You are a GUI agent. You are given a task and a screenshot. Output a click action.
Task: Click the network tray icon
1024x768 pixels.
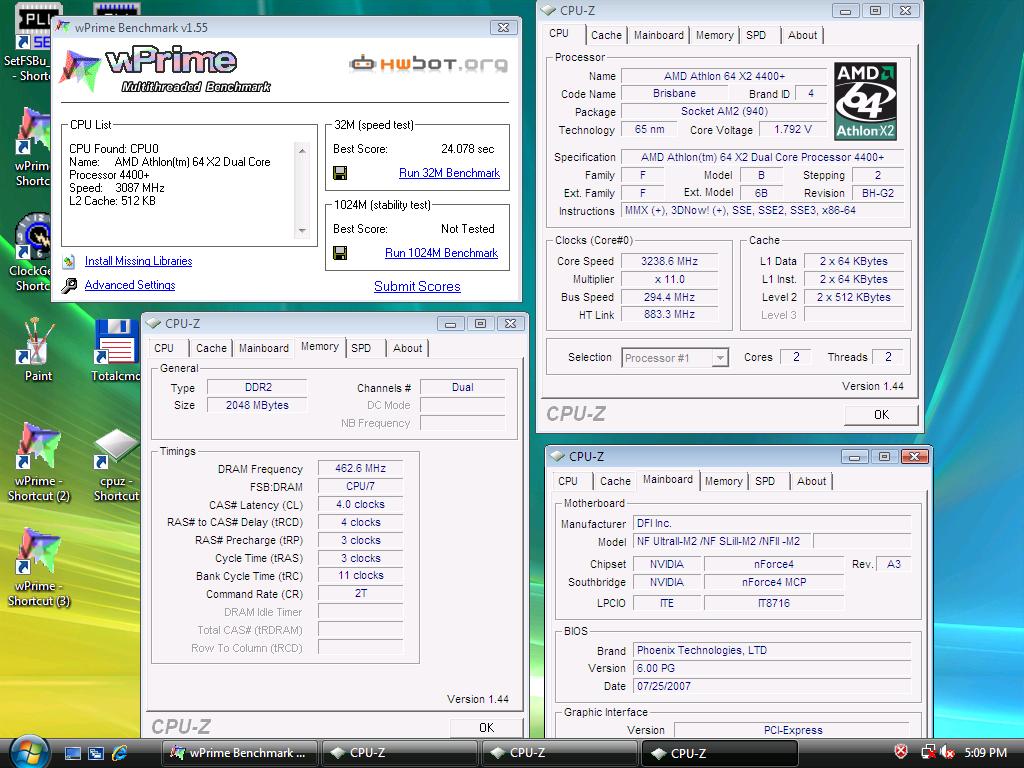click(x=928, y=752)
